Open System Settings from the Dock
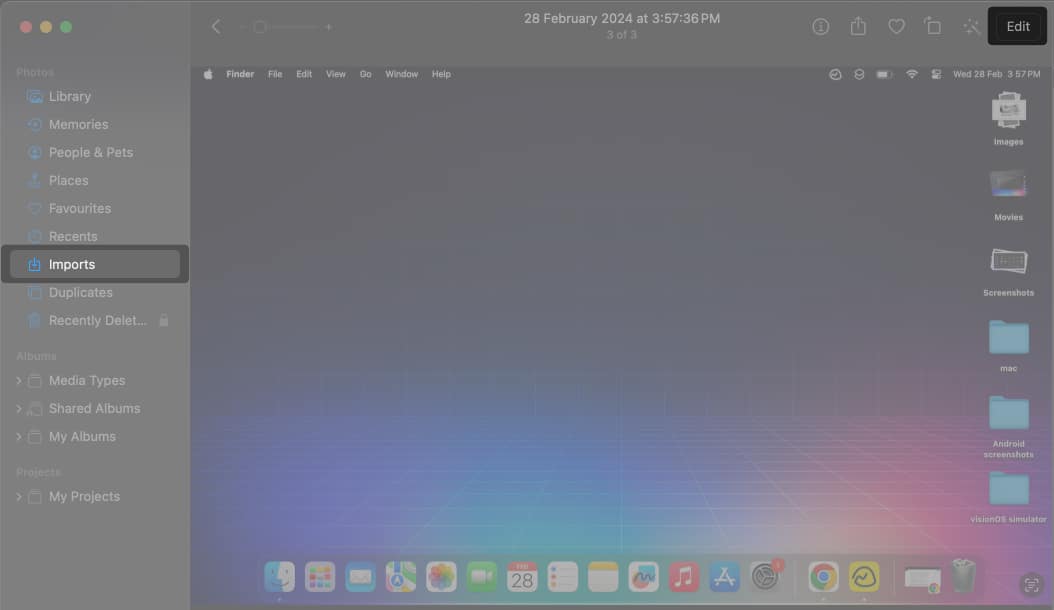 pos(765,577)
